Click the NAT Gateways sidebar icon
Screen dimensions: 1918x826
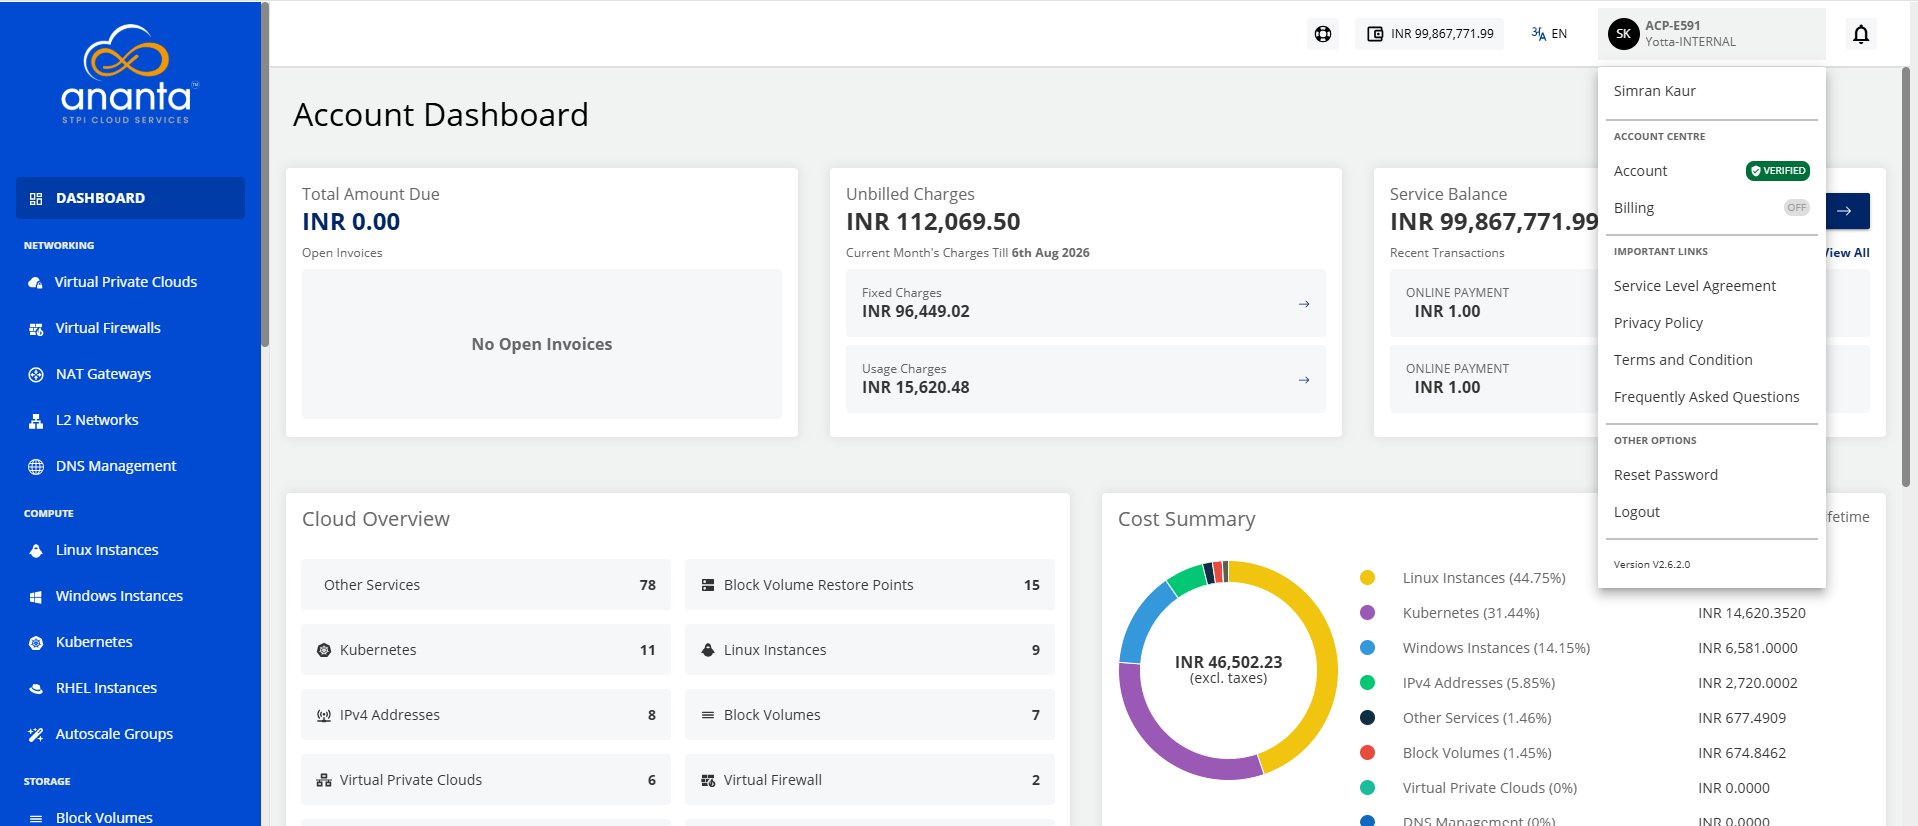pyautogui.click(x=36, y=375)
